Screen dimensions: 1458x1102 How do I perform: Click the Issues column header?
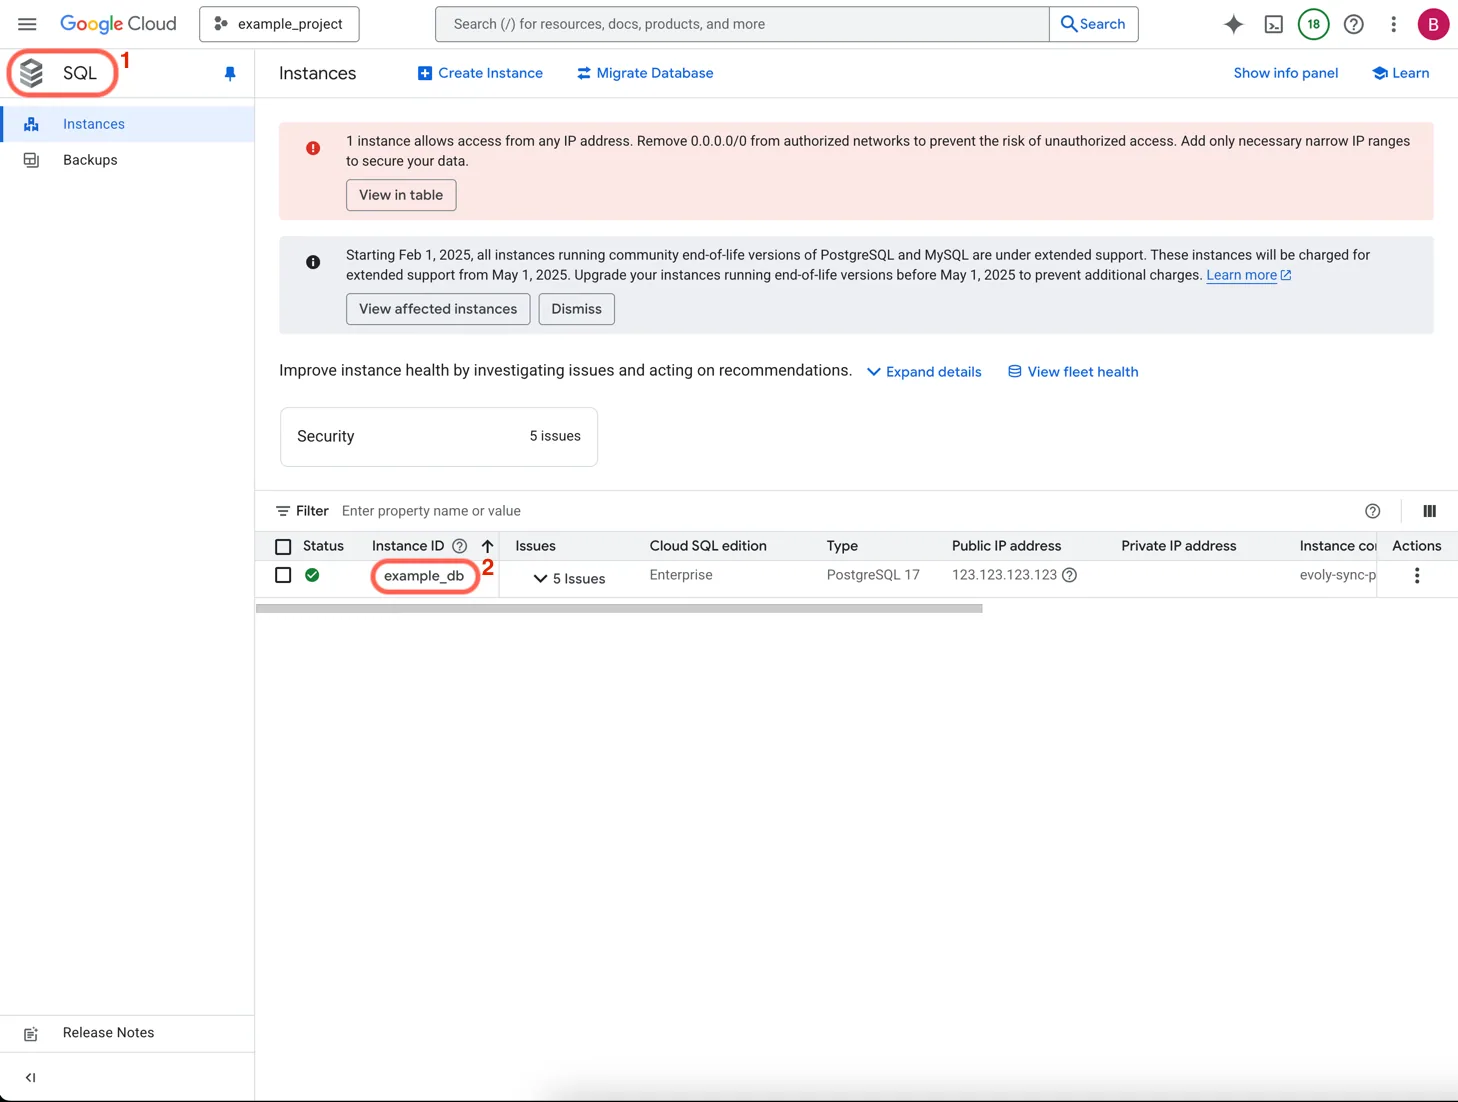click(535, 546)
